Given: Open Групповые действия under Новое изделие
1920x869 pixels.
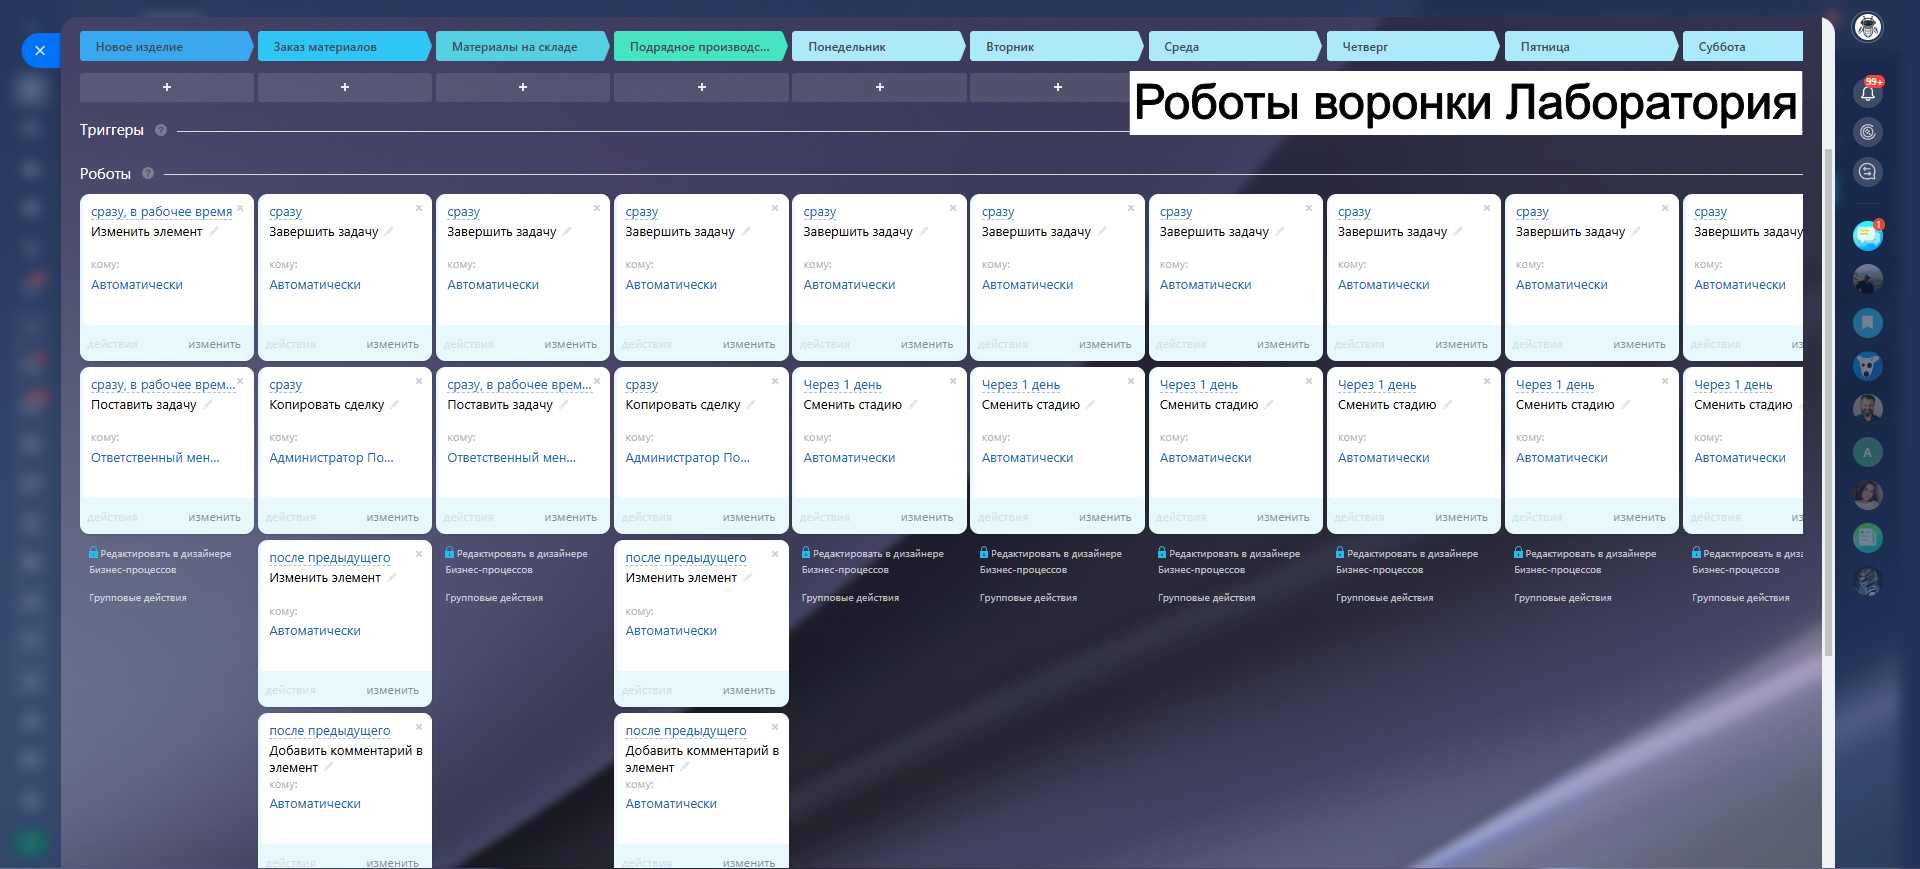Looking at the screenshot, I should (138, 598).
